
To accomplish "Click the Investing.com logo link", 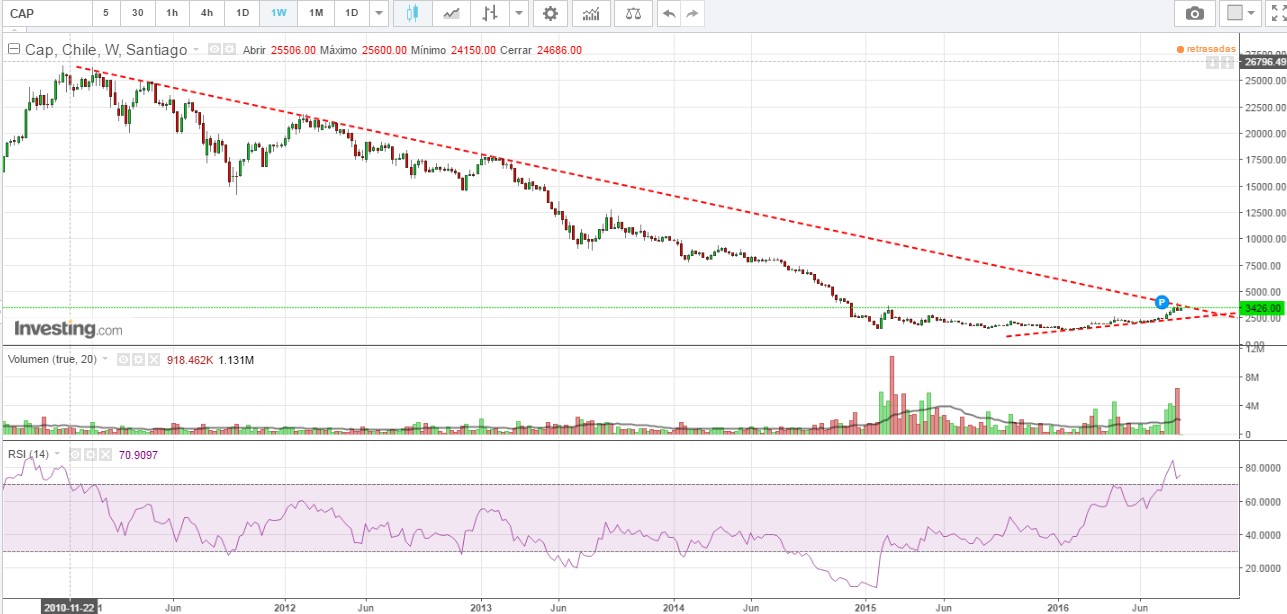I will coord(68,329).
